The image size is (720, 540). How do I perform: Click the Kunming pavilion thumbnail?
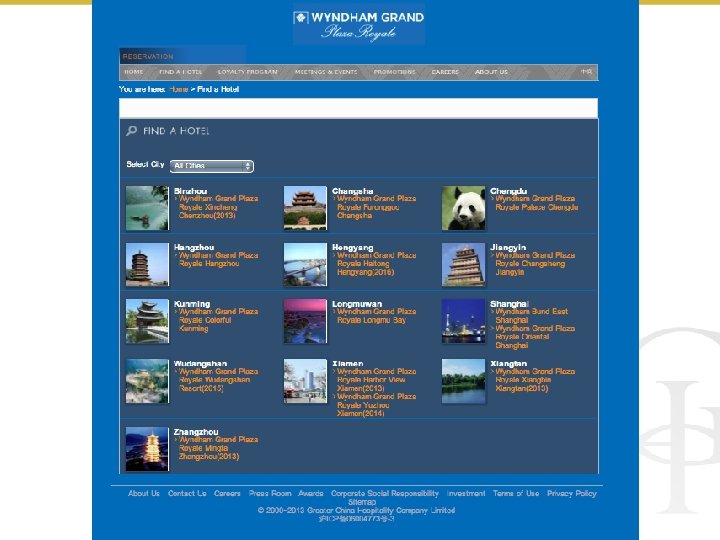(x=147, y=321)
